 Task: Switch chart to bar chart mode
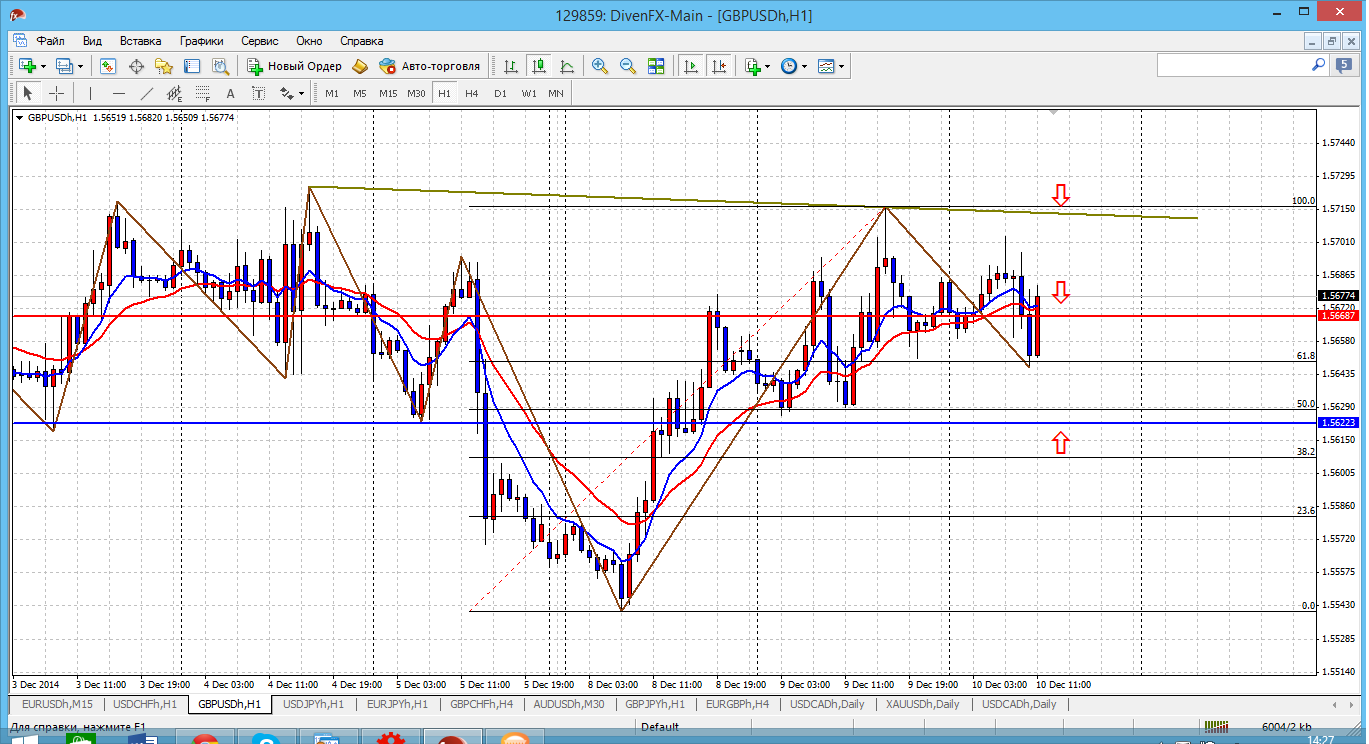tap(511, 66)
